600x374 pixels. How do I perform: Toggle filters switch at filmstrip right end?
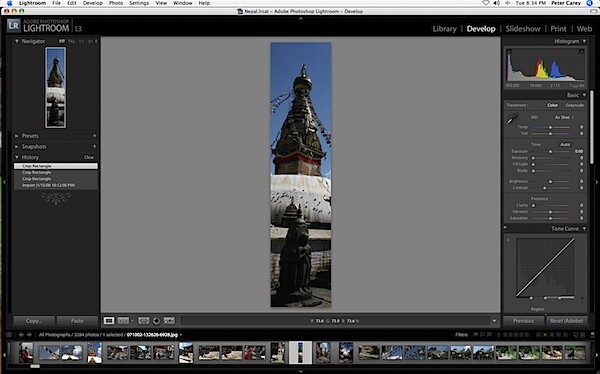(592, 335)
